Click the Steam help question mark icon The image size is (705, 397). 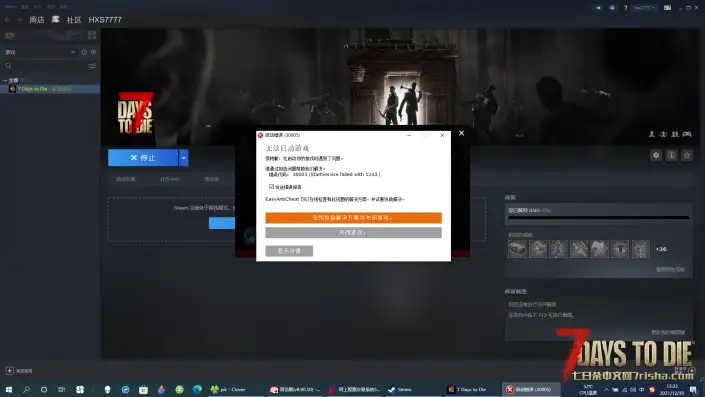point(625,8)
